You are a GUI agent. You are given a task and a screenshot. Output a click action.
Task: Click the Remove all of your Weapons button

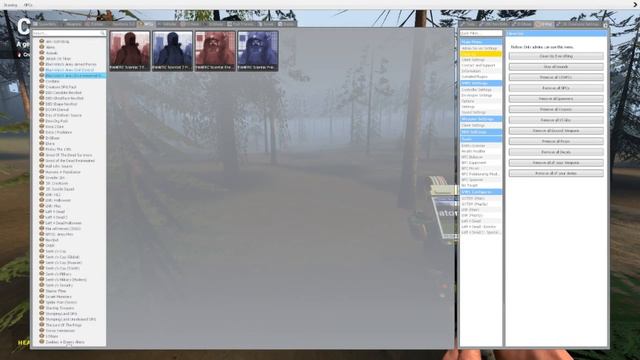[556, 162]
